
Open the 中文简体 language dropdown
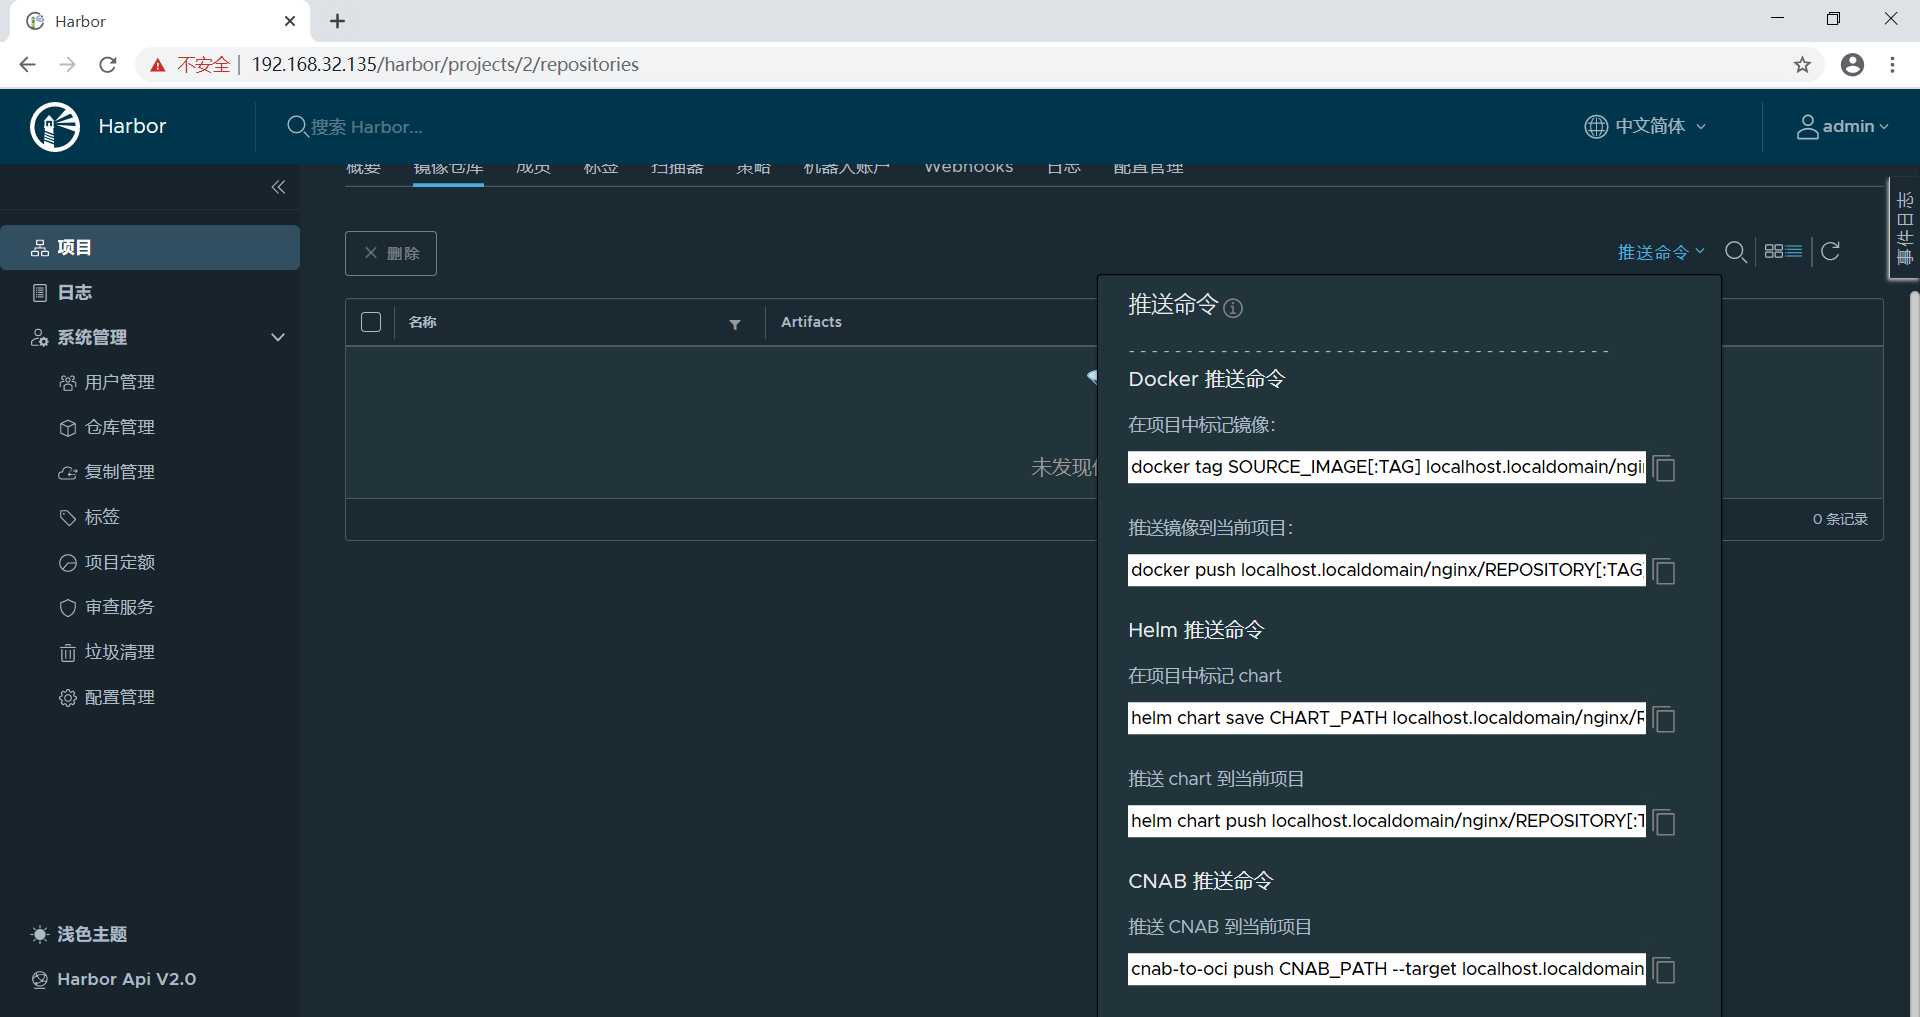(x=1645, y=127)
